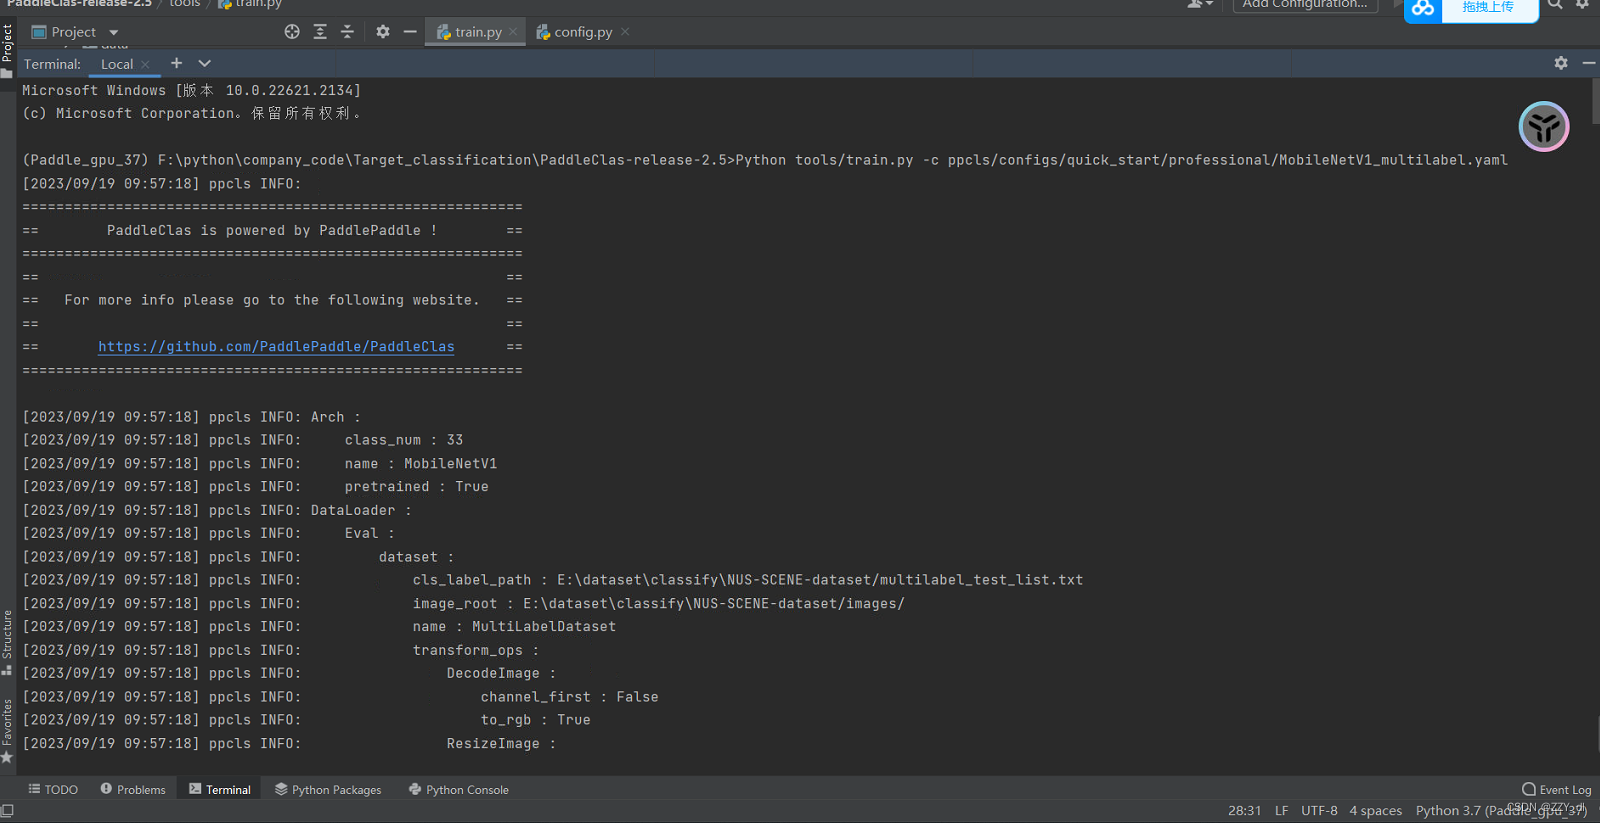
Task: Change line separator via LF indicator
Action: (x=1282, y=811)
